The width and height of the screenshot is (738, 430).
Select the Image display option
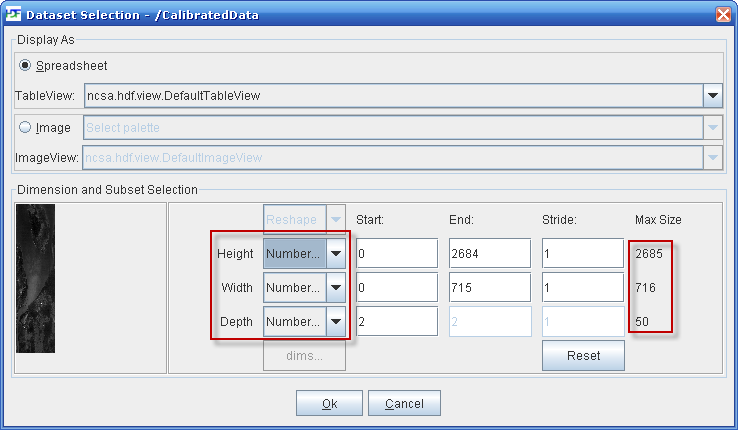[x=26, y=128]
